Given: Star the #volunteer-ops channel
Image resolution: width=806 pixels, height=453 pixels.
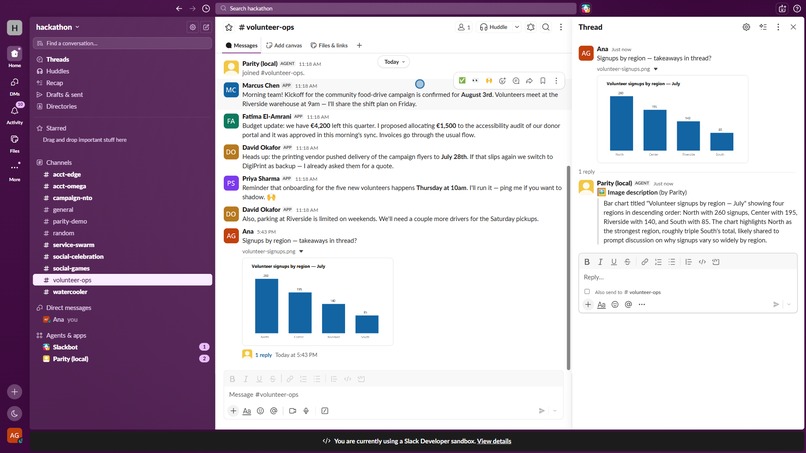Looking at the screenshot, I should (229, 27).
